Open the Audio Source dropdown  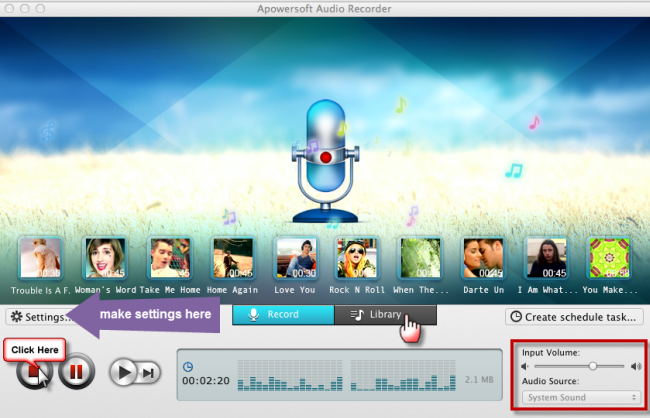[x=581, y=397]
